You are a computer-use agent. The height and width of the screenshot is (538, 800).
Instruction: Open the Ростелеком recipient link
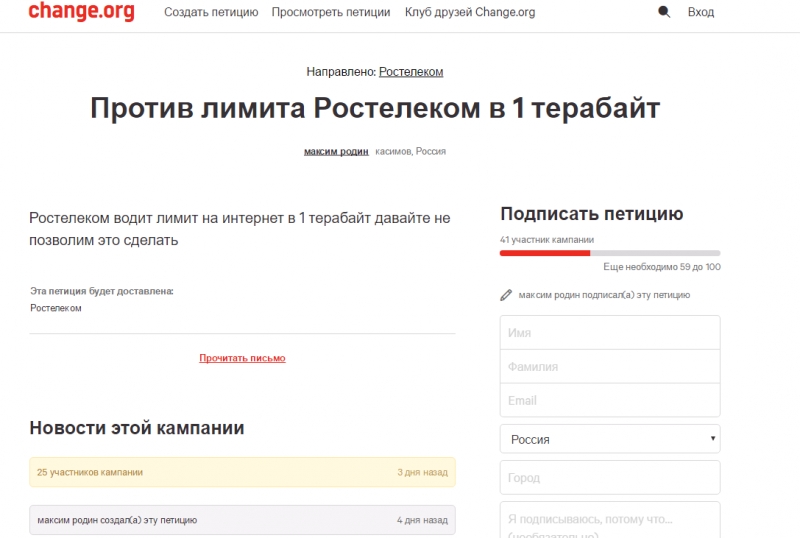pos(411,72)
